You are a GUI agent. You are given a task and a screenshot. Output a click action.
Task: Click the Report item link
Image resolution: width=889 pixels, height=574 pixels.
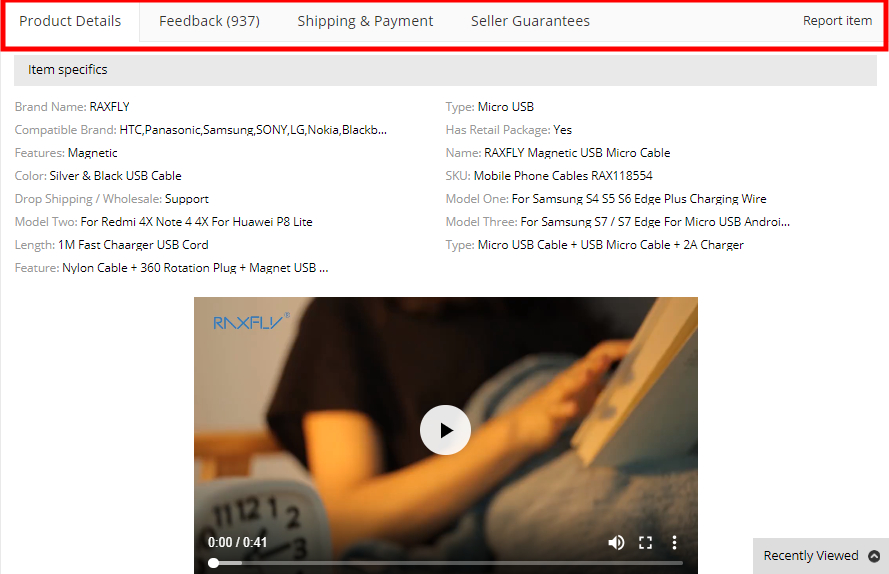pos(837,21)
